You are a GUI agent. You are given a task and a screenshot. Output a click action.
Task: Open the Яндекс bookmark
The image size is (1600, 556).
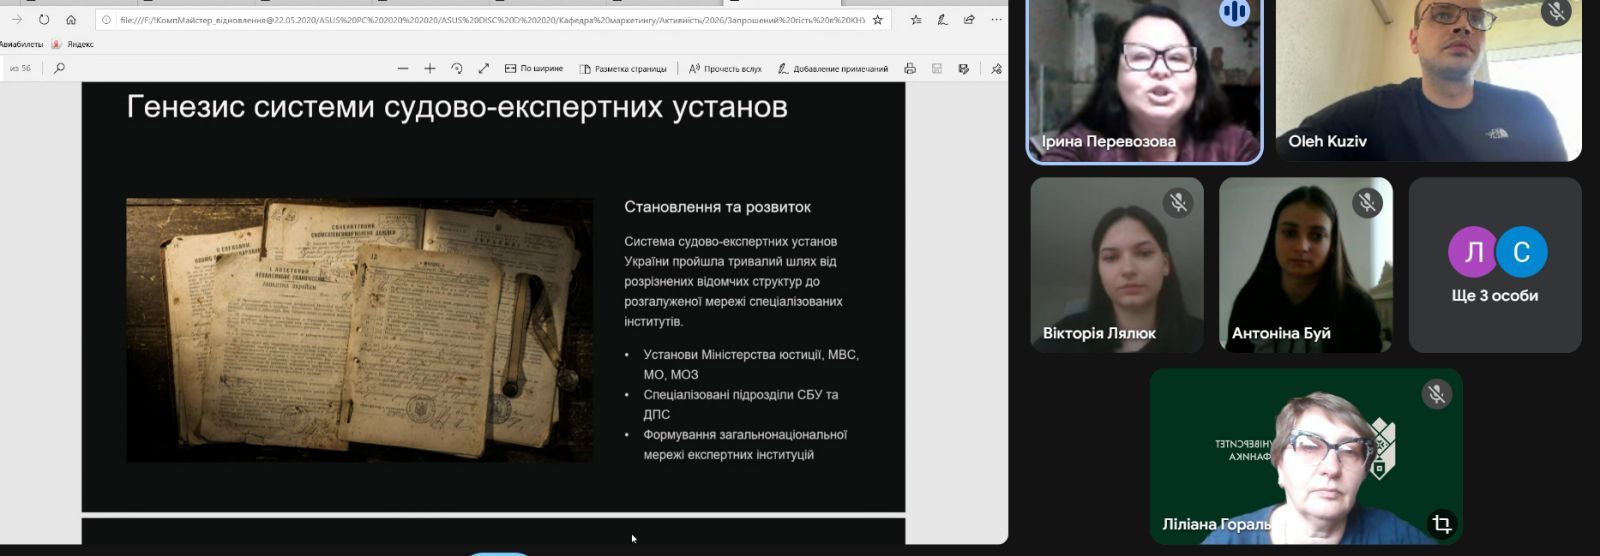tap(73, 44)
